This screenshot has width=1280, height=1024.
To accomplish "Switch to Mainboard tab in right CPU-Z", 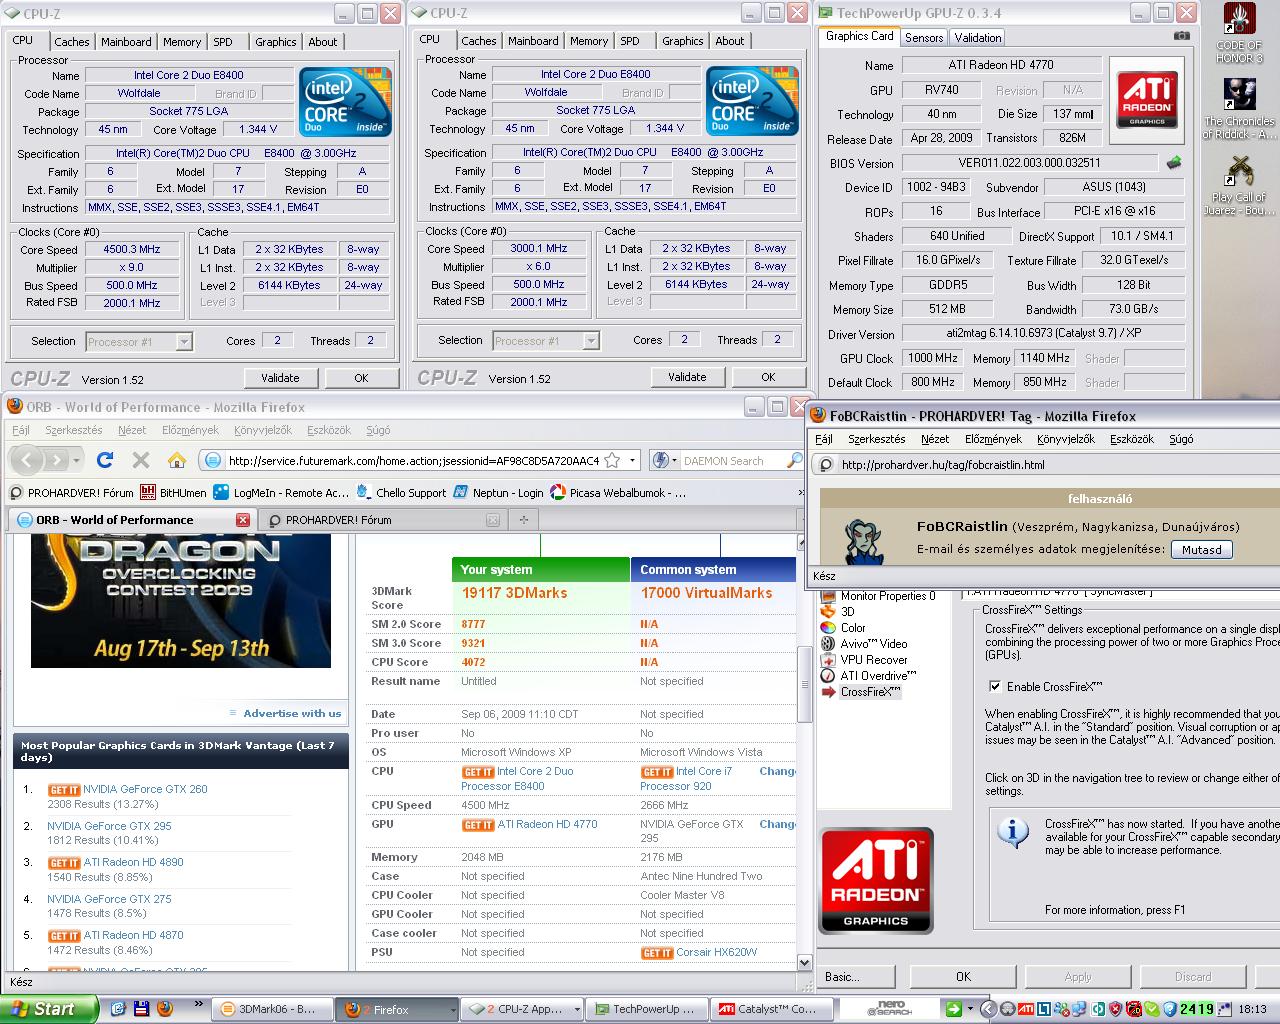I will (533, 41).
